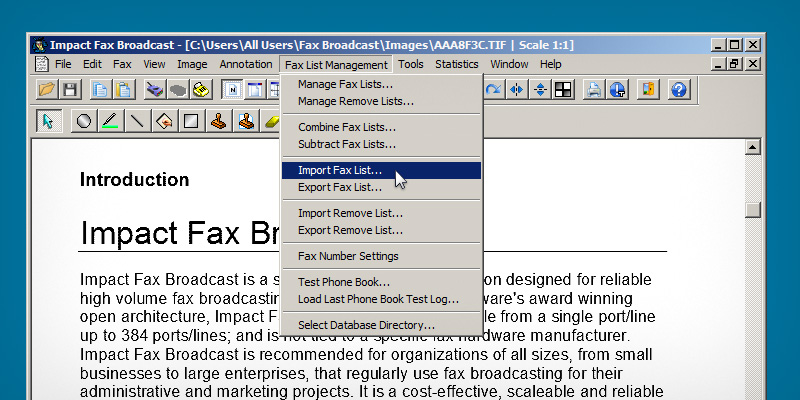Click the Print toolbar icon
Image resolution: width=800 pixels, height=400 pixels.
594,90
